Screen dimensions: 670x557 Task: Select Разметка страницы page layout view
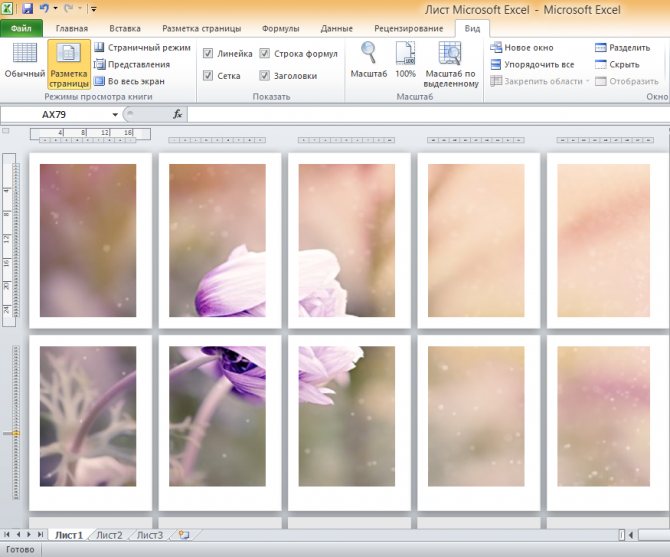[69, 62]
